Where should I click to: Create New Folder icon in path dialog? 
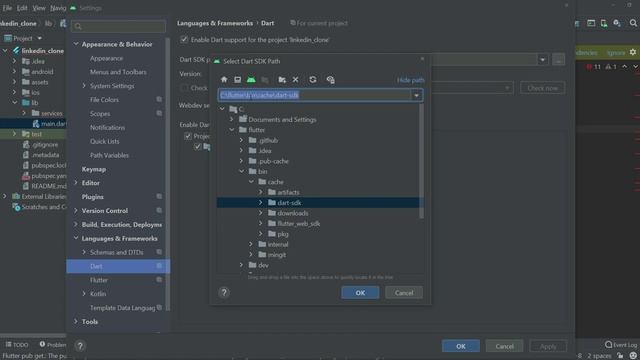tap(282, 80)
